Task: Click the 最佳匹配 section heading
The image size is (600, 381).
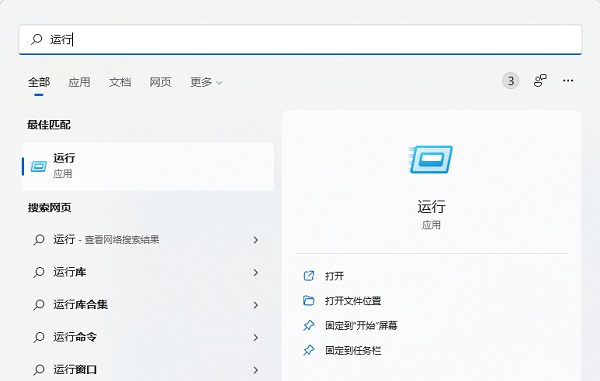Action: tap(49, 125)
